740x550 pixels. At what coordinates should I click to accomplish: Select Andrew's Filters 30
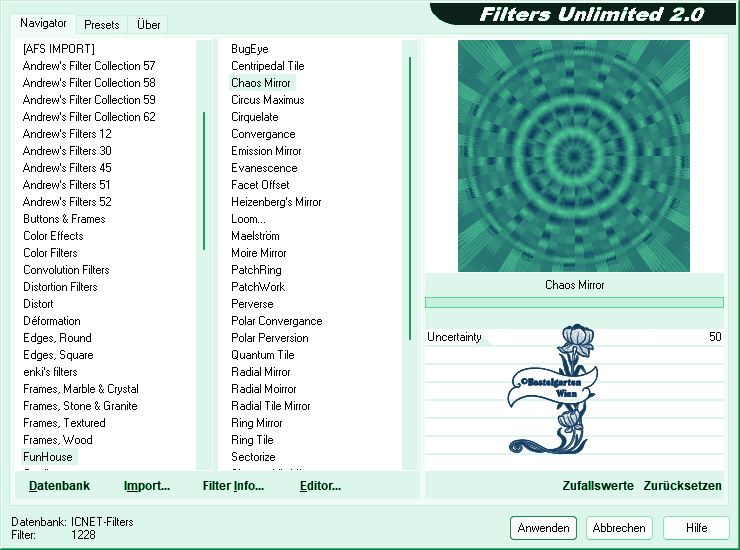pyautogui.click(x=67, y=151)
